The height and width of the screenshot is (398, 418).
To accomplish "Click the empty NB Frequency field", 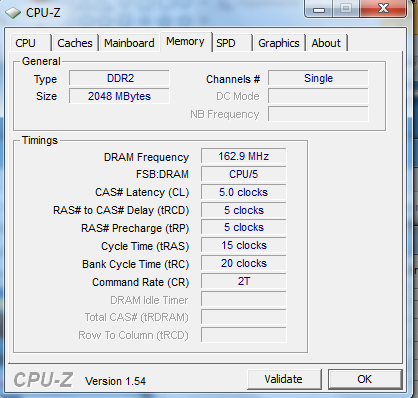I will pos(318,114).
